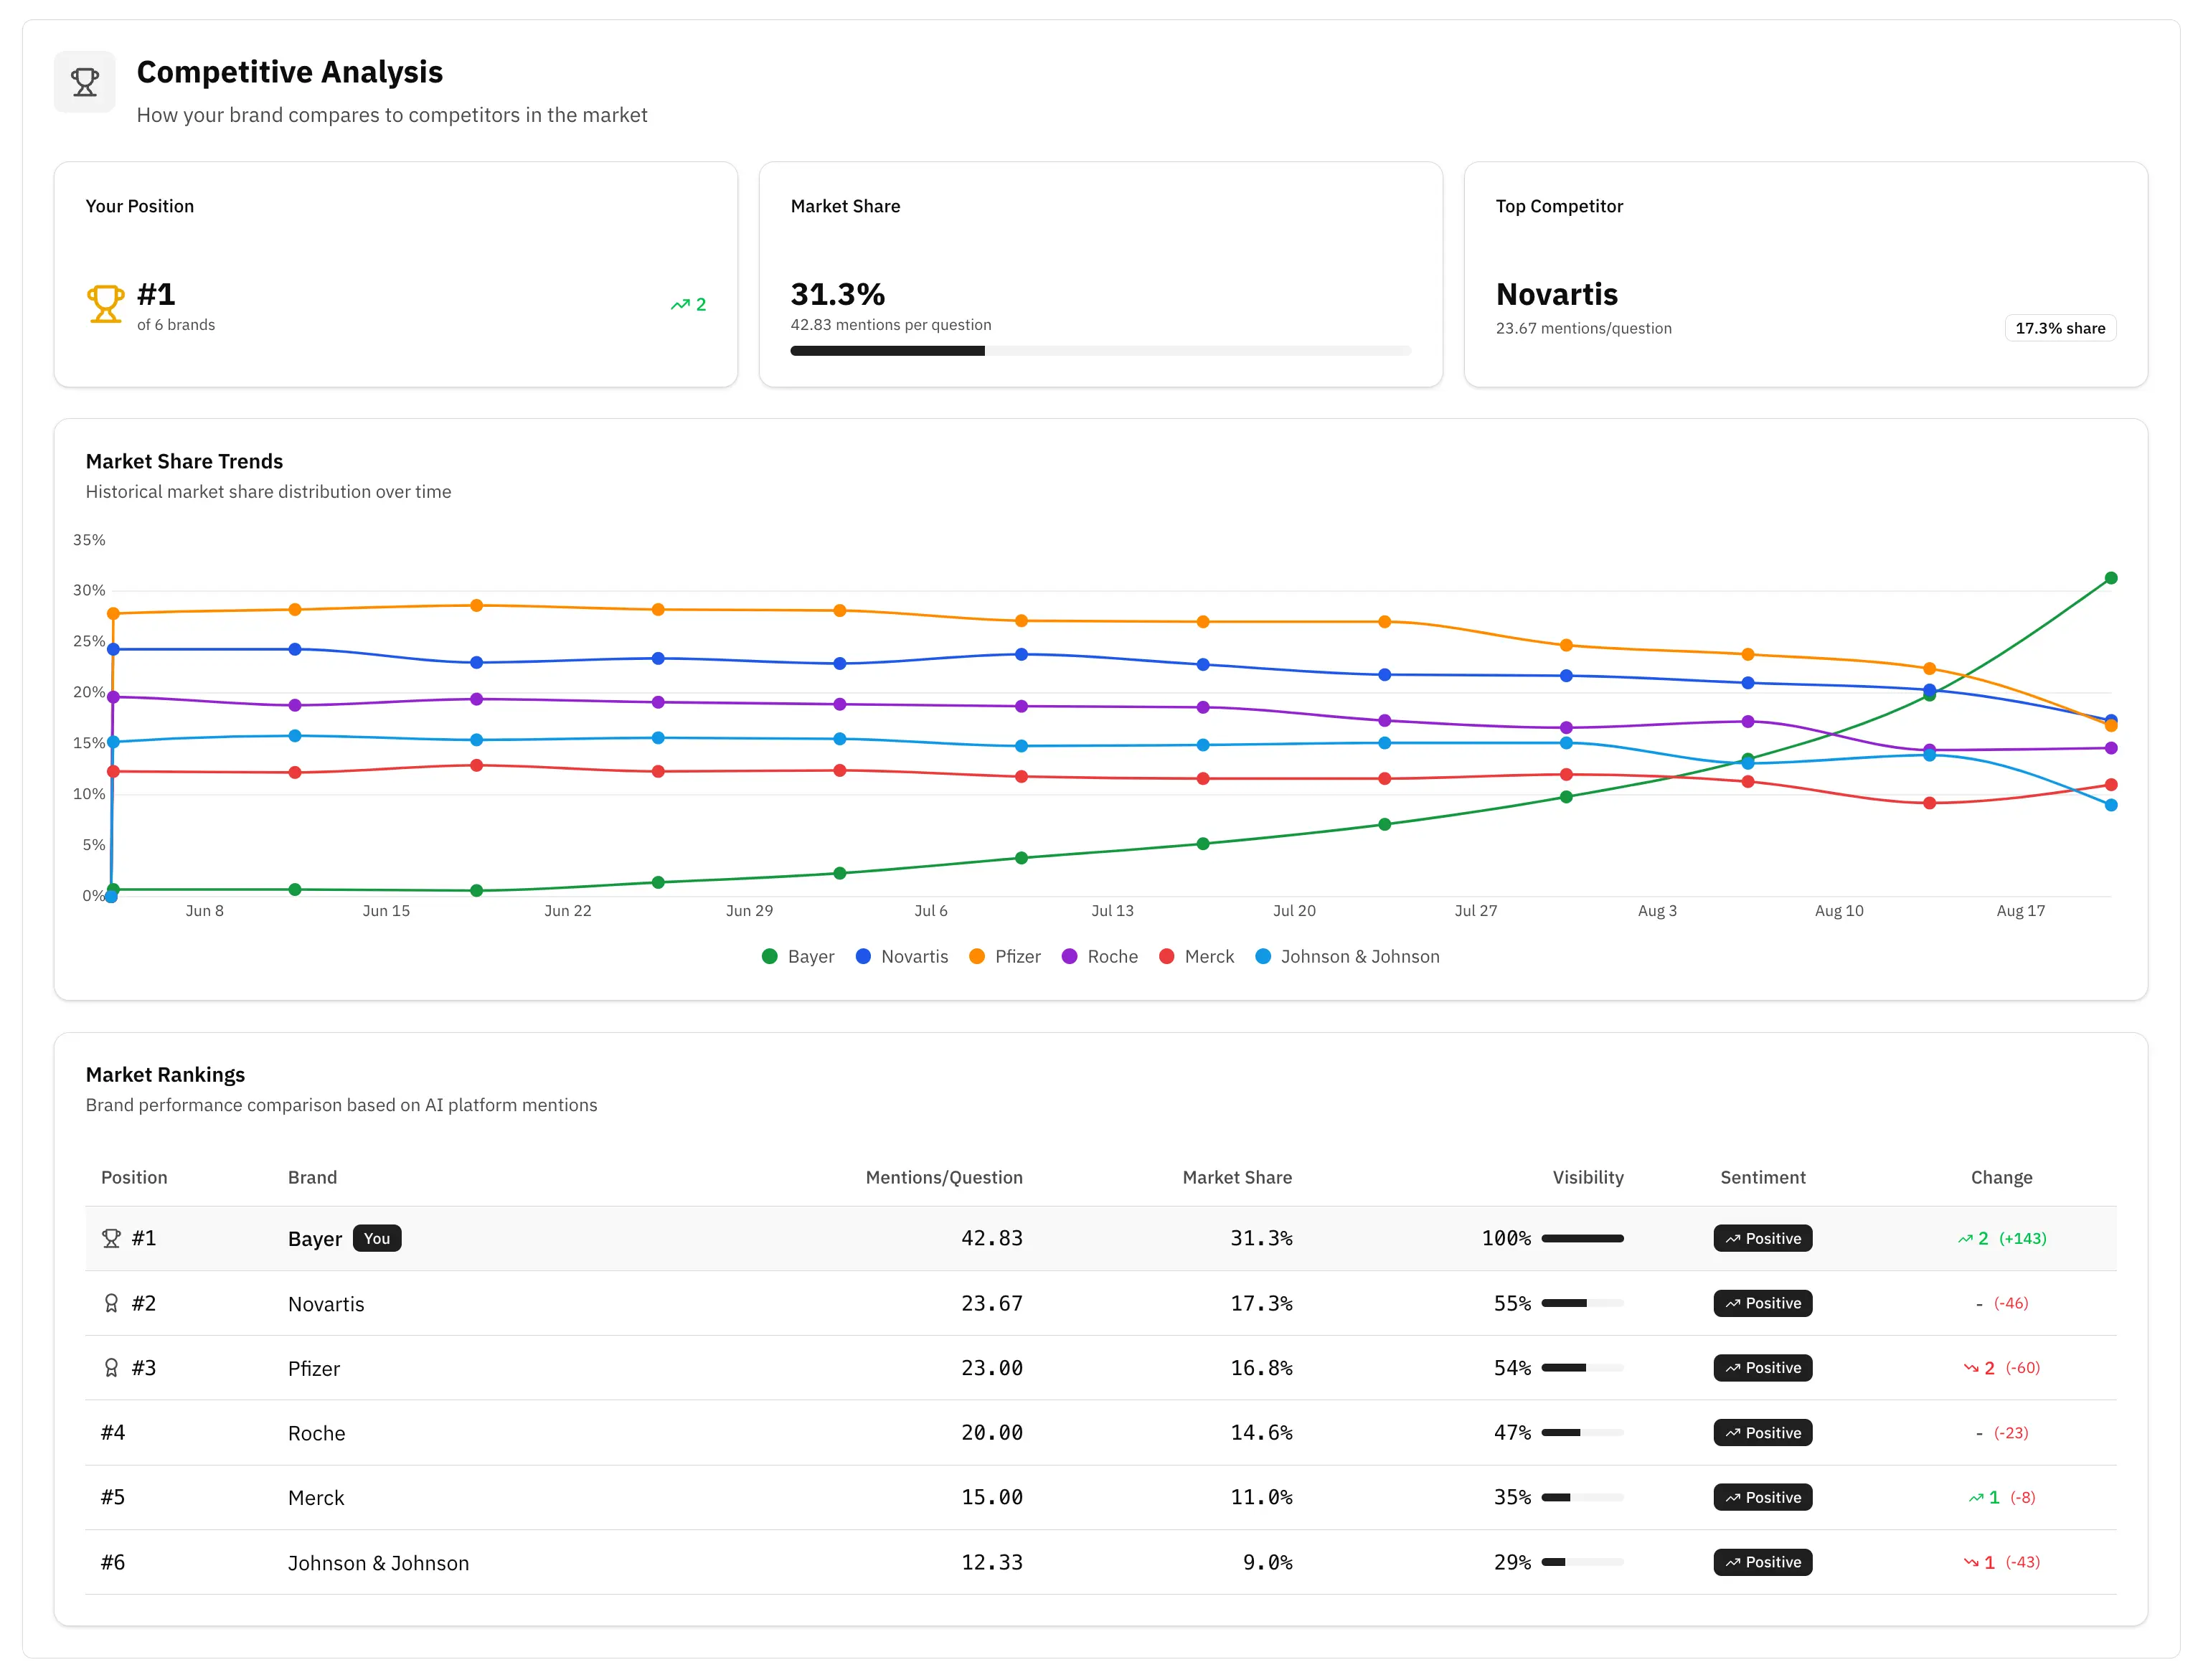Click the medal icon beside #3

coord(111,1368)
